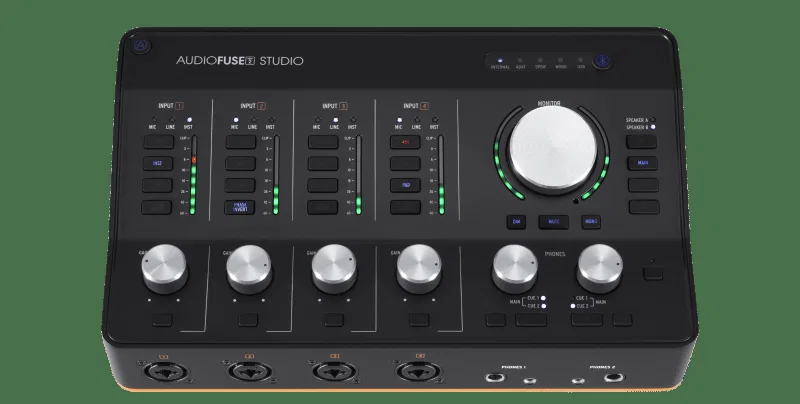Select the INTERNAL clock source indicator
The height and width of the screenshot is (404, 800).
500,60
